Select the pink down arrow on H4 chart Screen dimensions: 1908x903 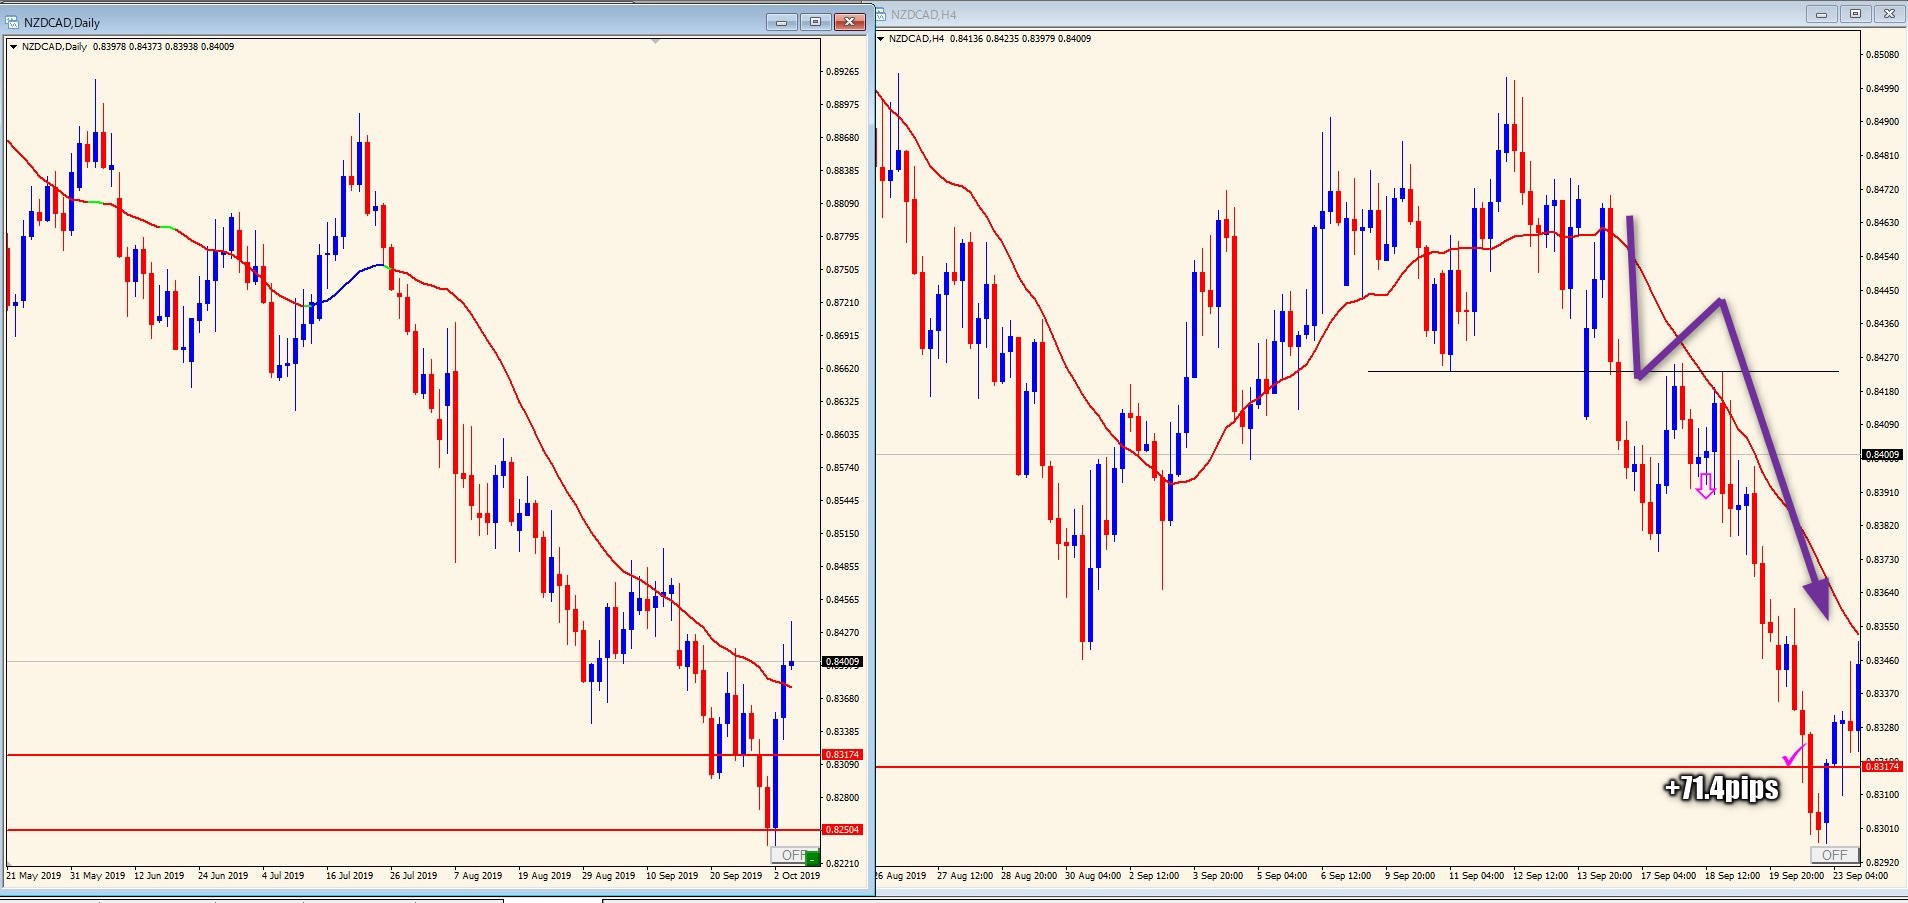(x=1705, y=486)
